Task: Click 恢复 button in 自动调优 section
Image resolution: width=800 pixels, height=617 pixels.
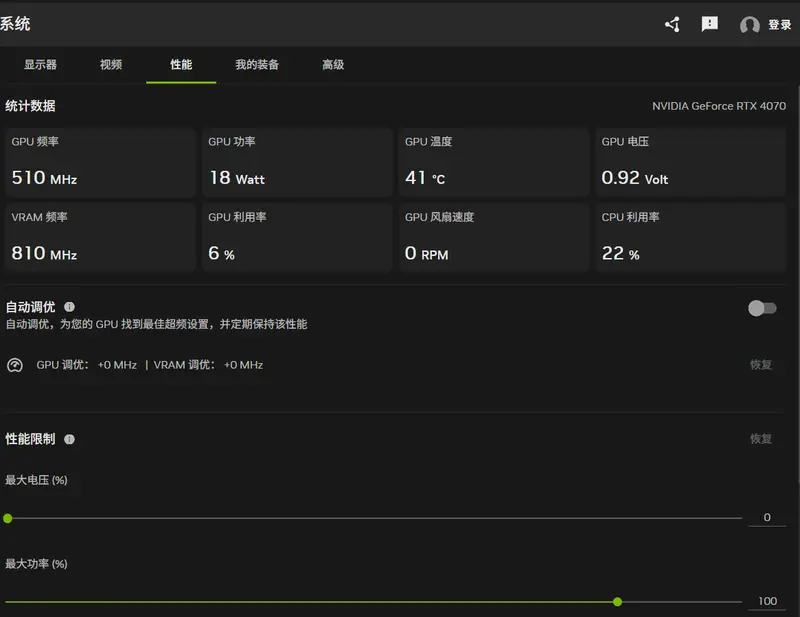Action: (761, 365)
